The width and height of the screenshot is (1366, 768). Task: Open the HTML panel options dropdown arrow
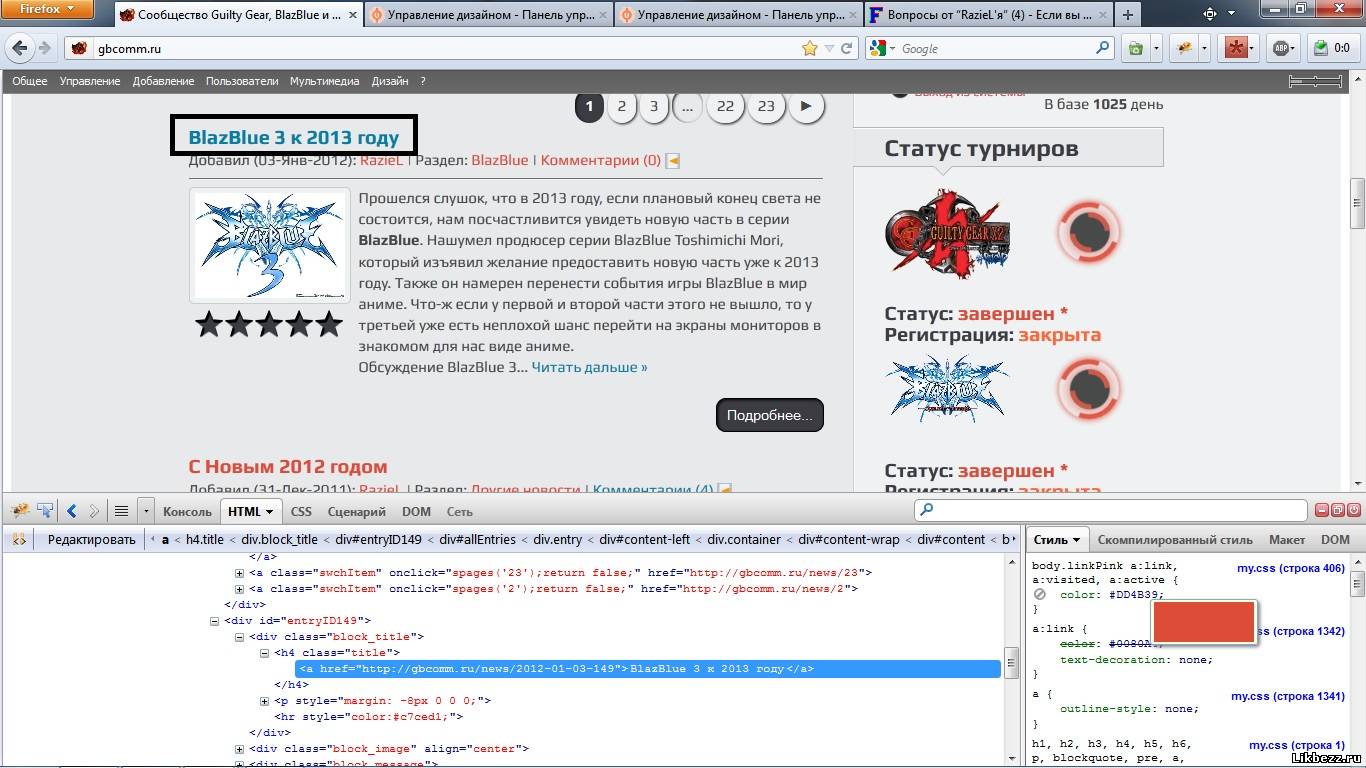click(x=269, y=512)
